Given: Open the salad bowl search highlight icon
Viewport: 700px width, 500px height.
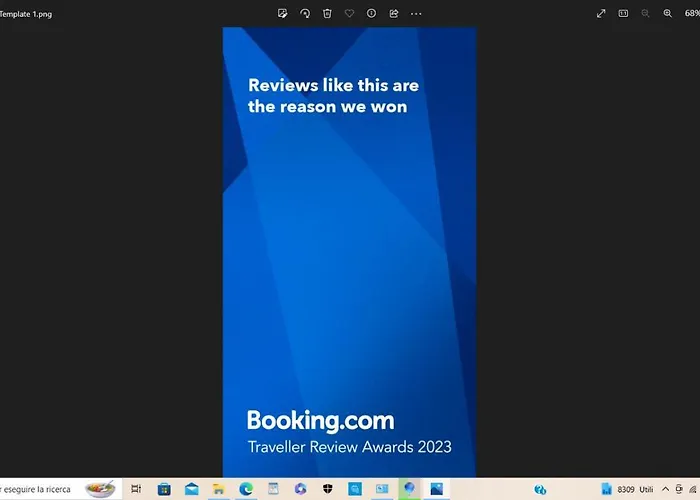Looking at the screenshot, I should click(x=100, y=489).
